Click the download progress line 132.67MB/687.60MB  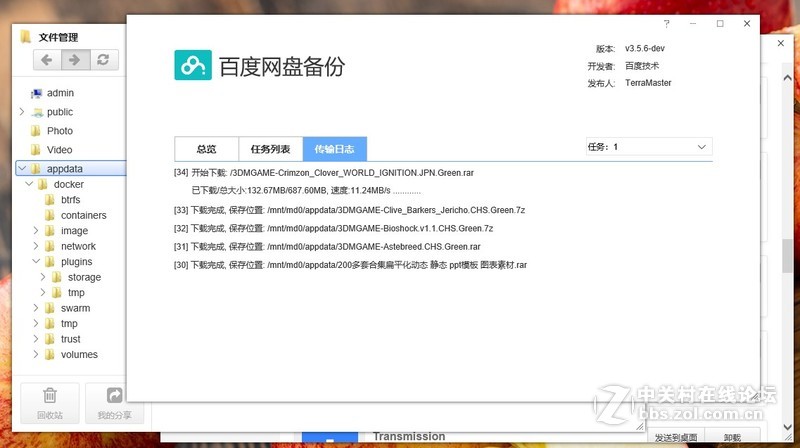coord(306,191)
